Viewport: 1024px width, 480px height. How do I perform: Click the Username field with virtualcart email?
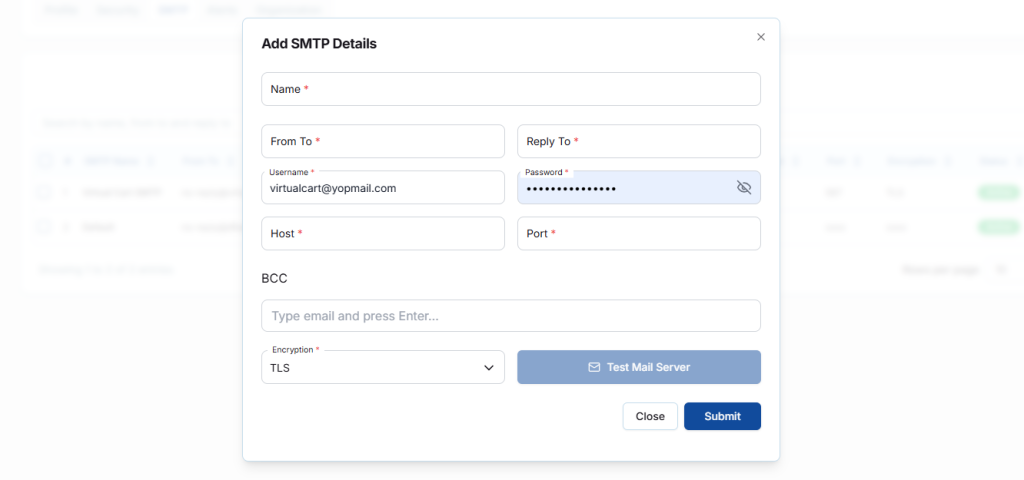382,188
